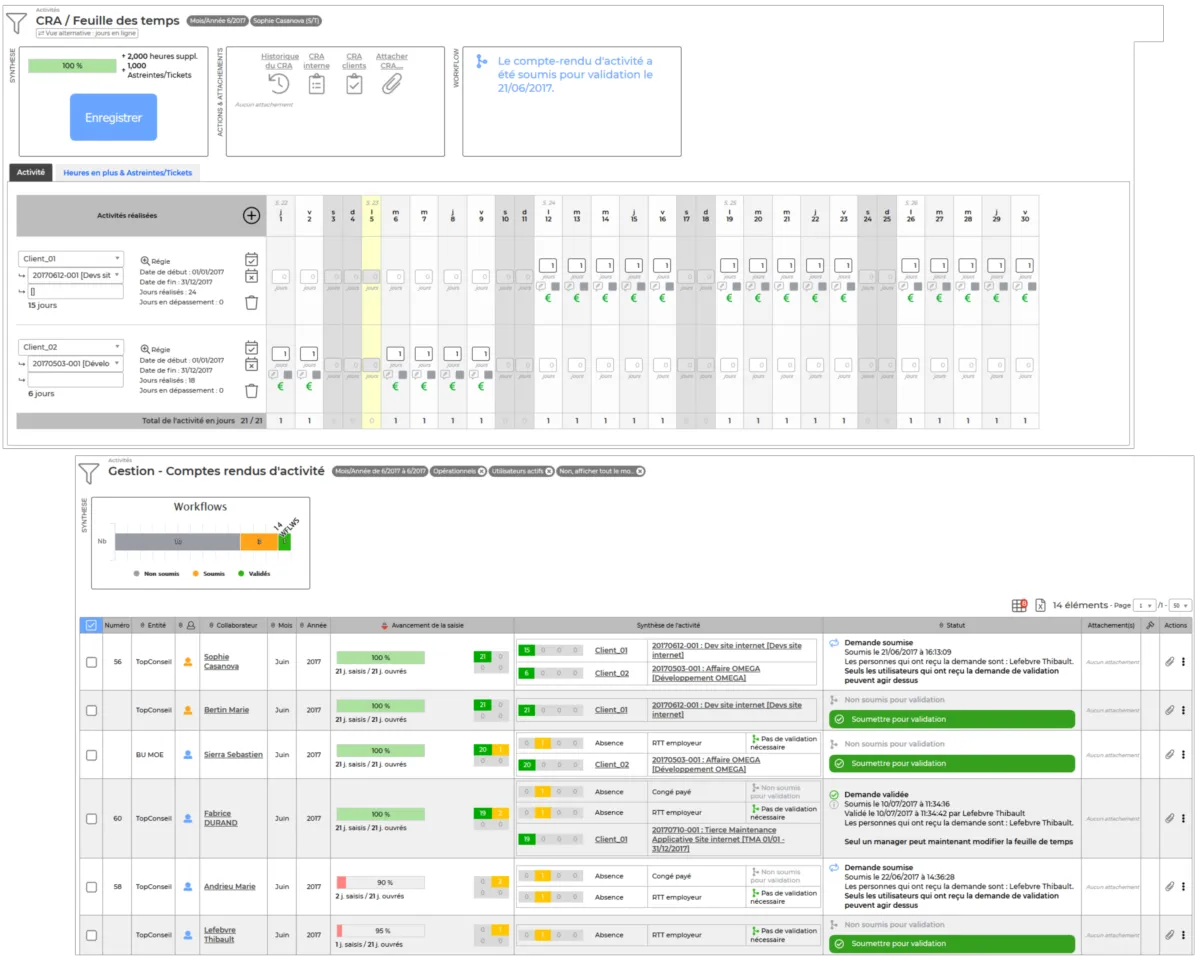
Task: Open column configuration grid icon above the table
Action: click(x=1019, y=605)
